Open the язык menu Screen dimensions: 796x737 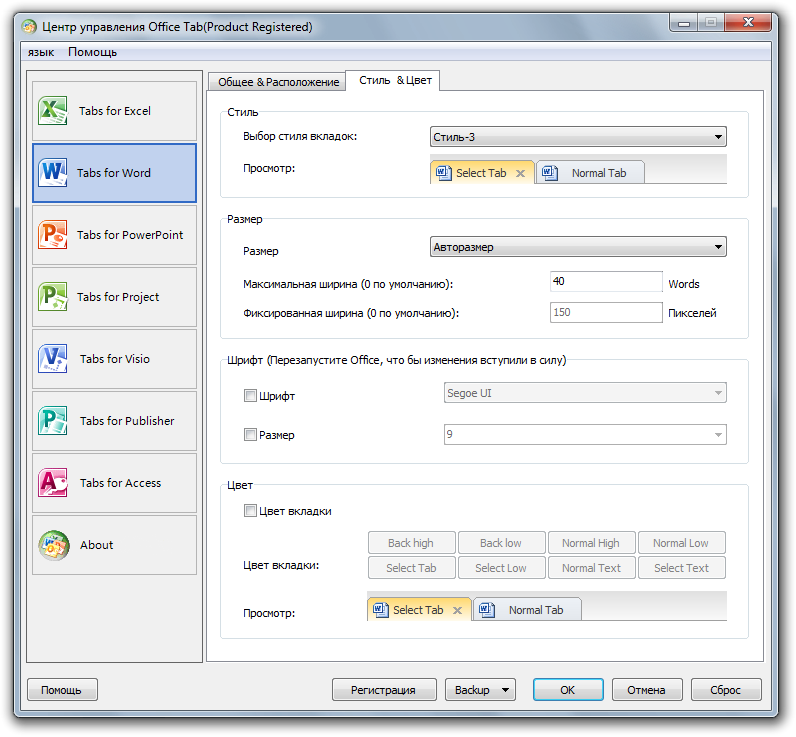tap(41, 52)
